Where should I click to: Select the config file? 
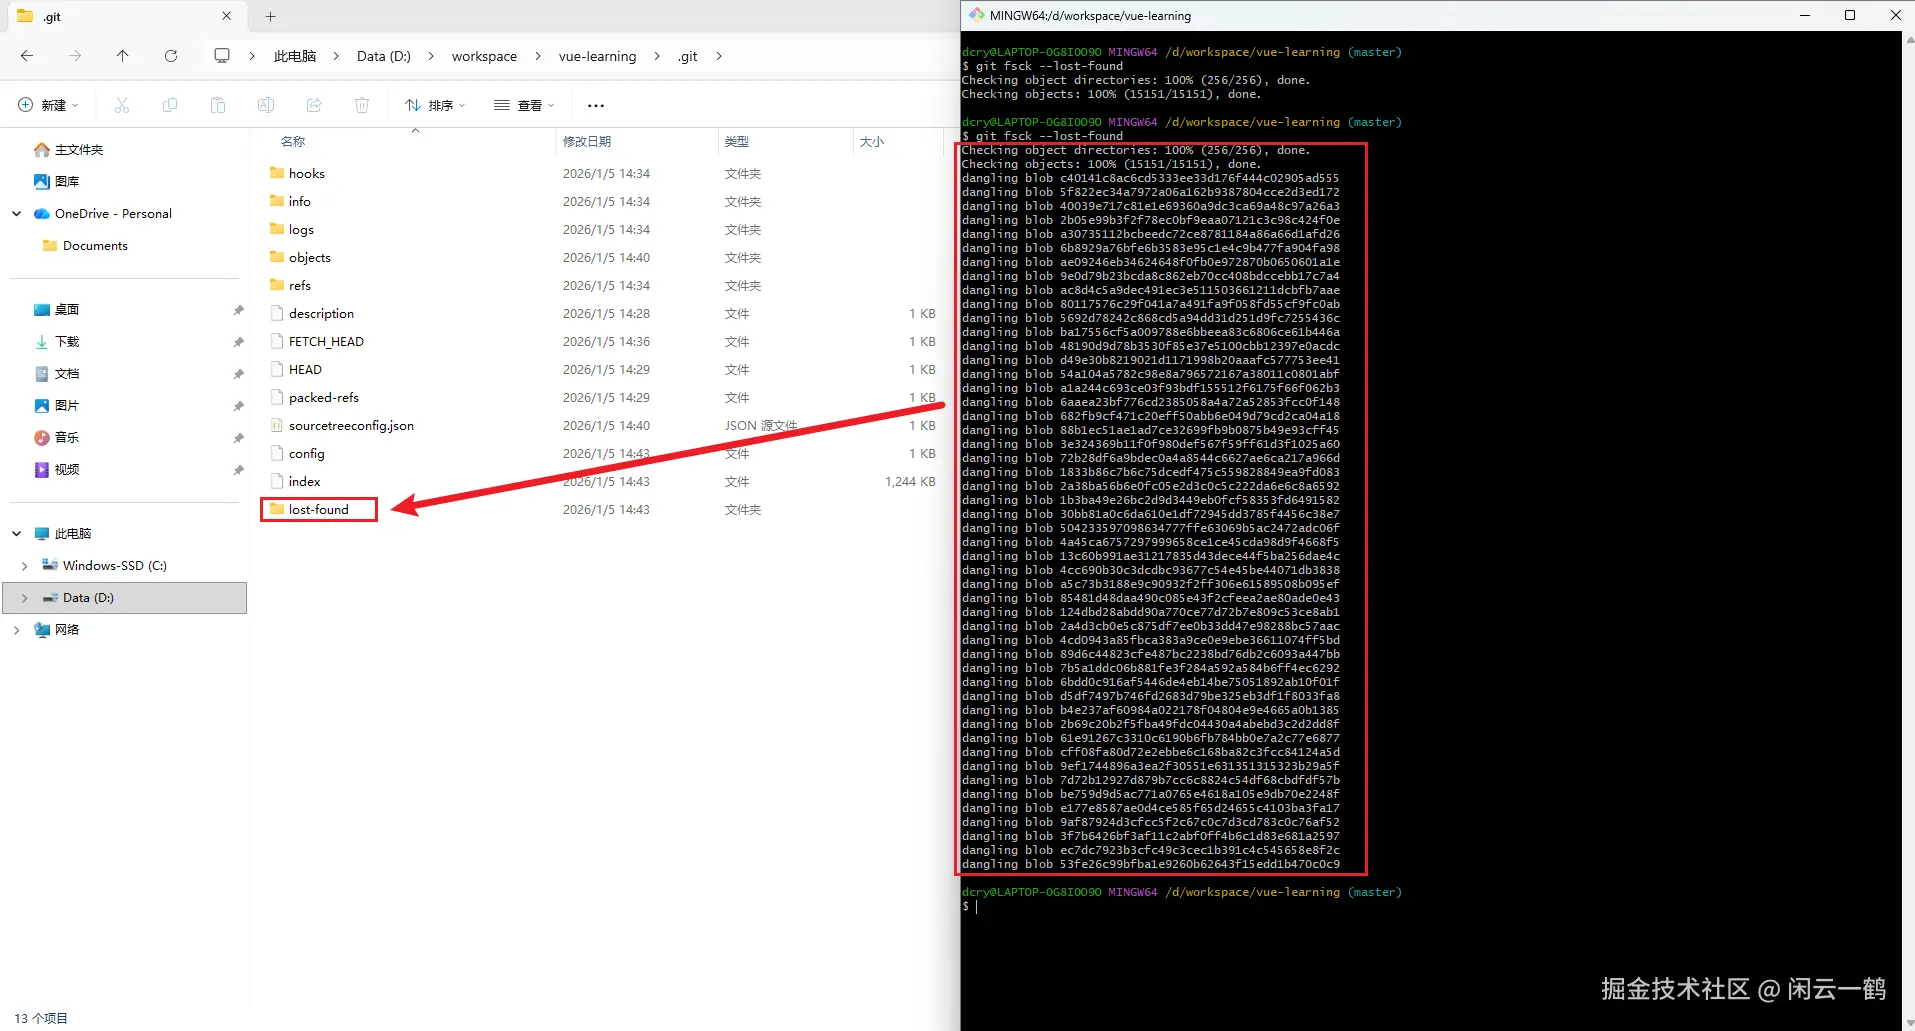click(x=306, y=453)
